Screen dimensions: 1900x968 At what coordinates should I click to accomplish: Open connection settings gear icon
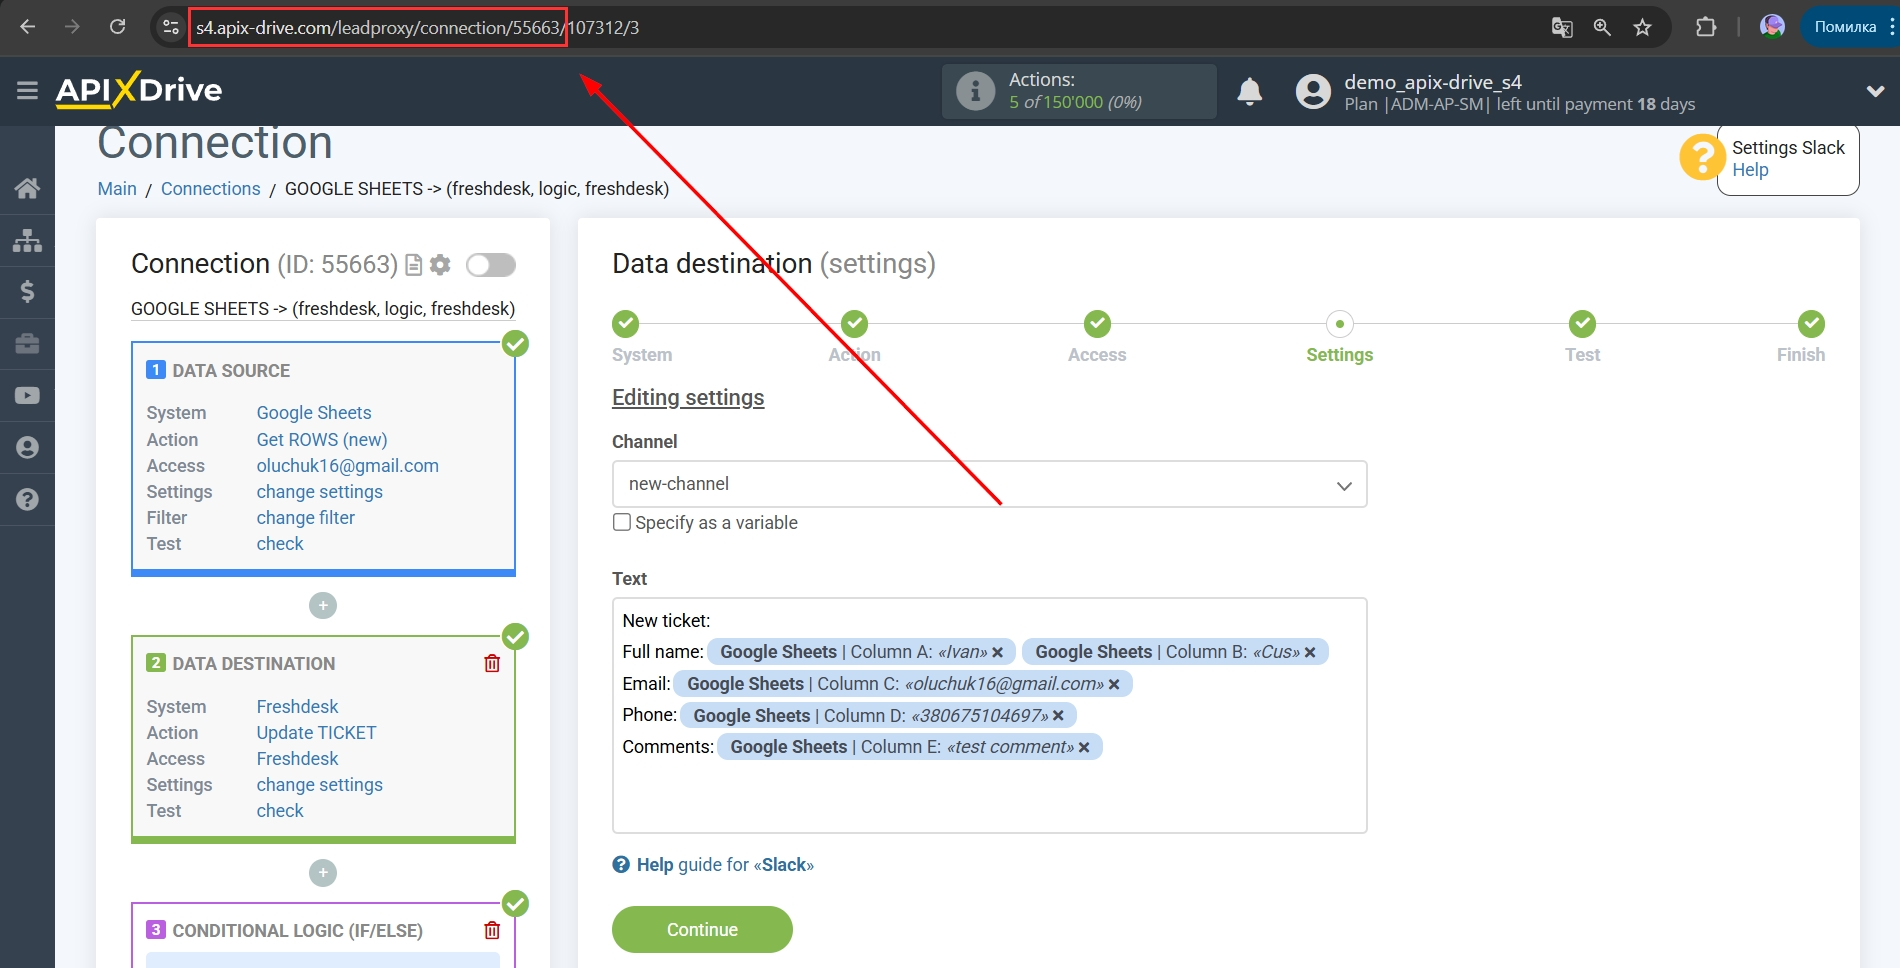pyautogui.click(x=440, y=265)
